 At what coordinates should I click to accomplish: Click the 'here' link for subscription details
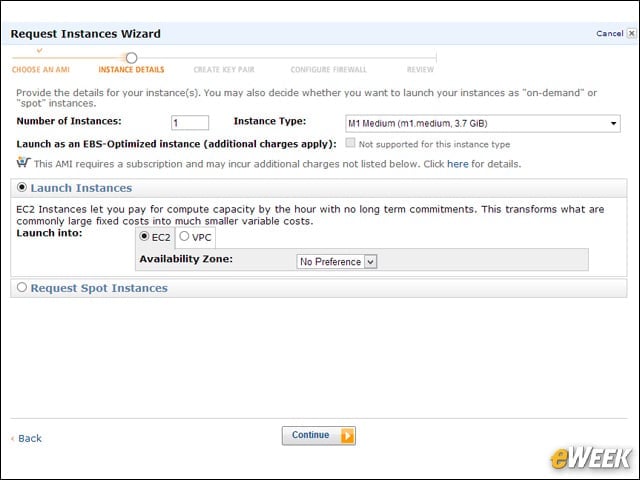pos(458,164)
